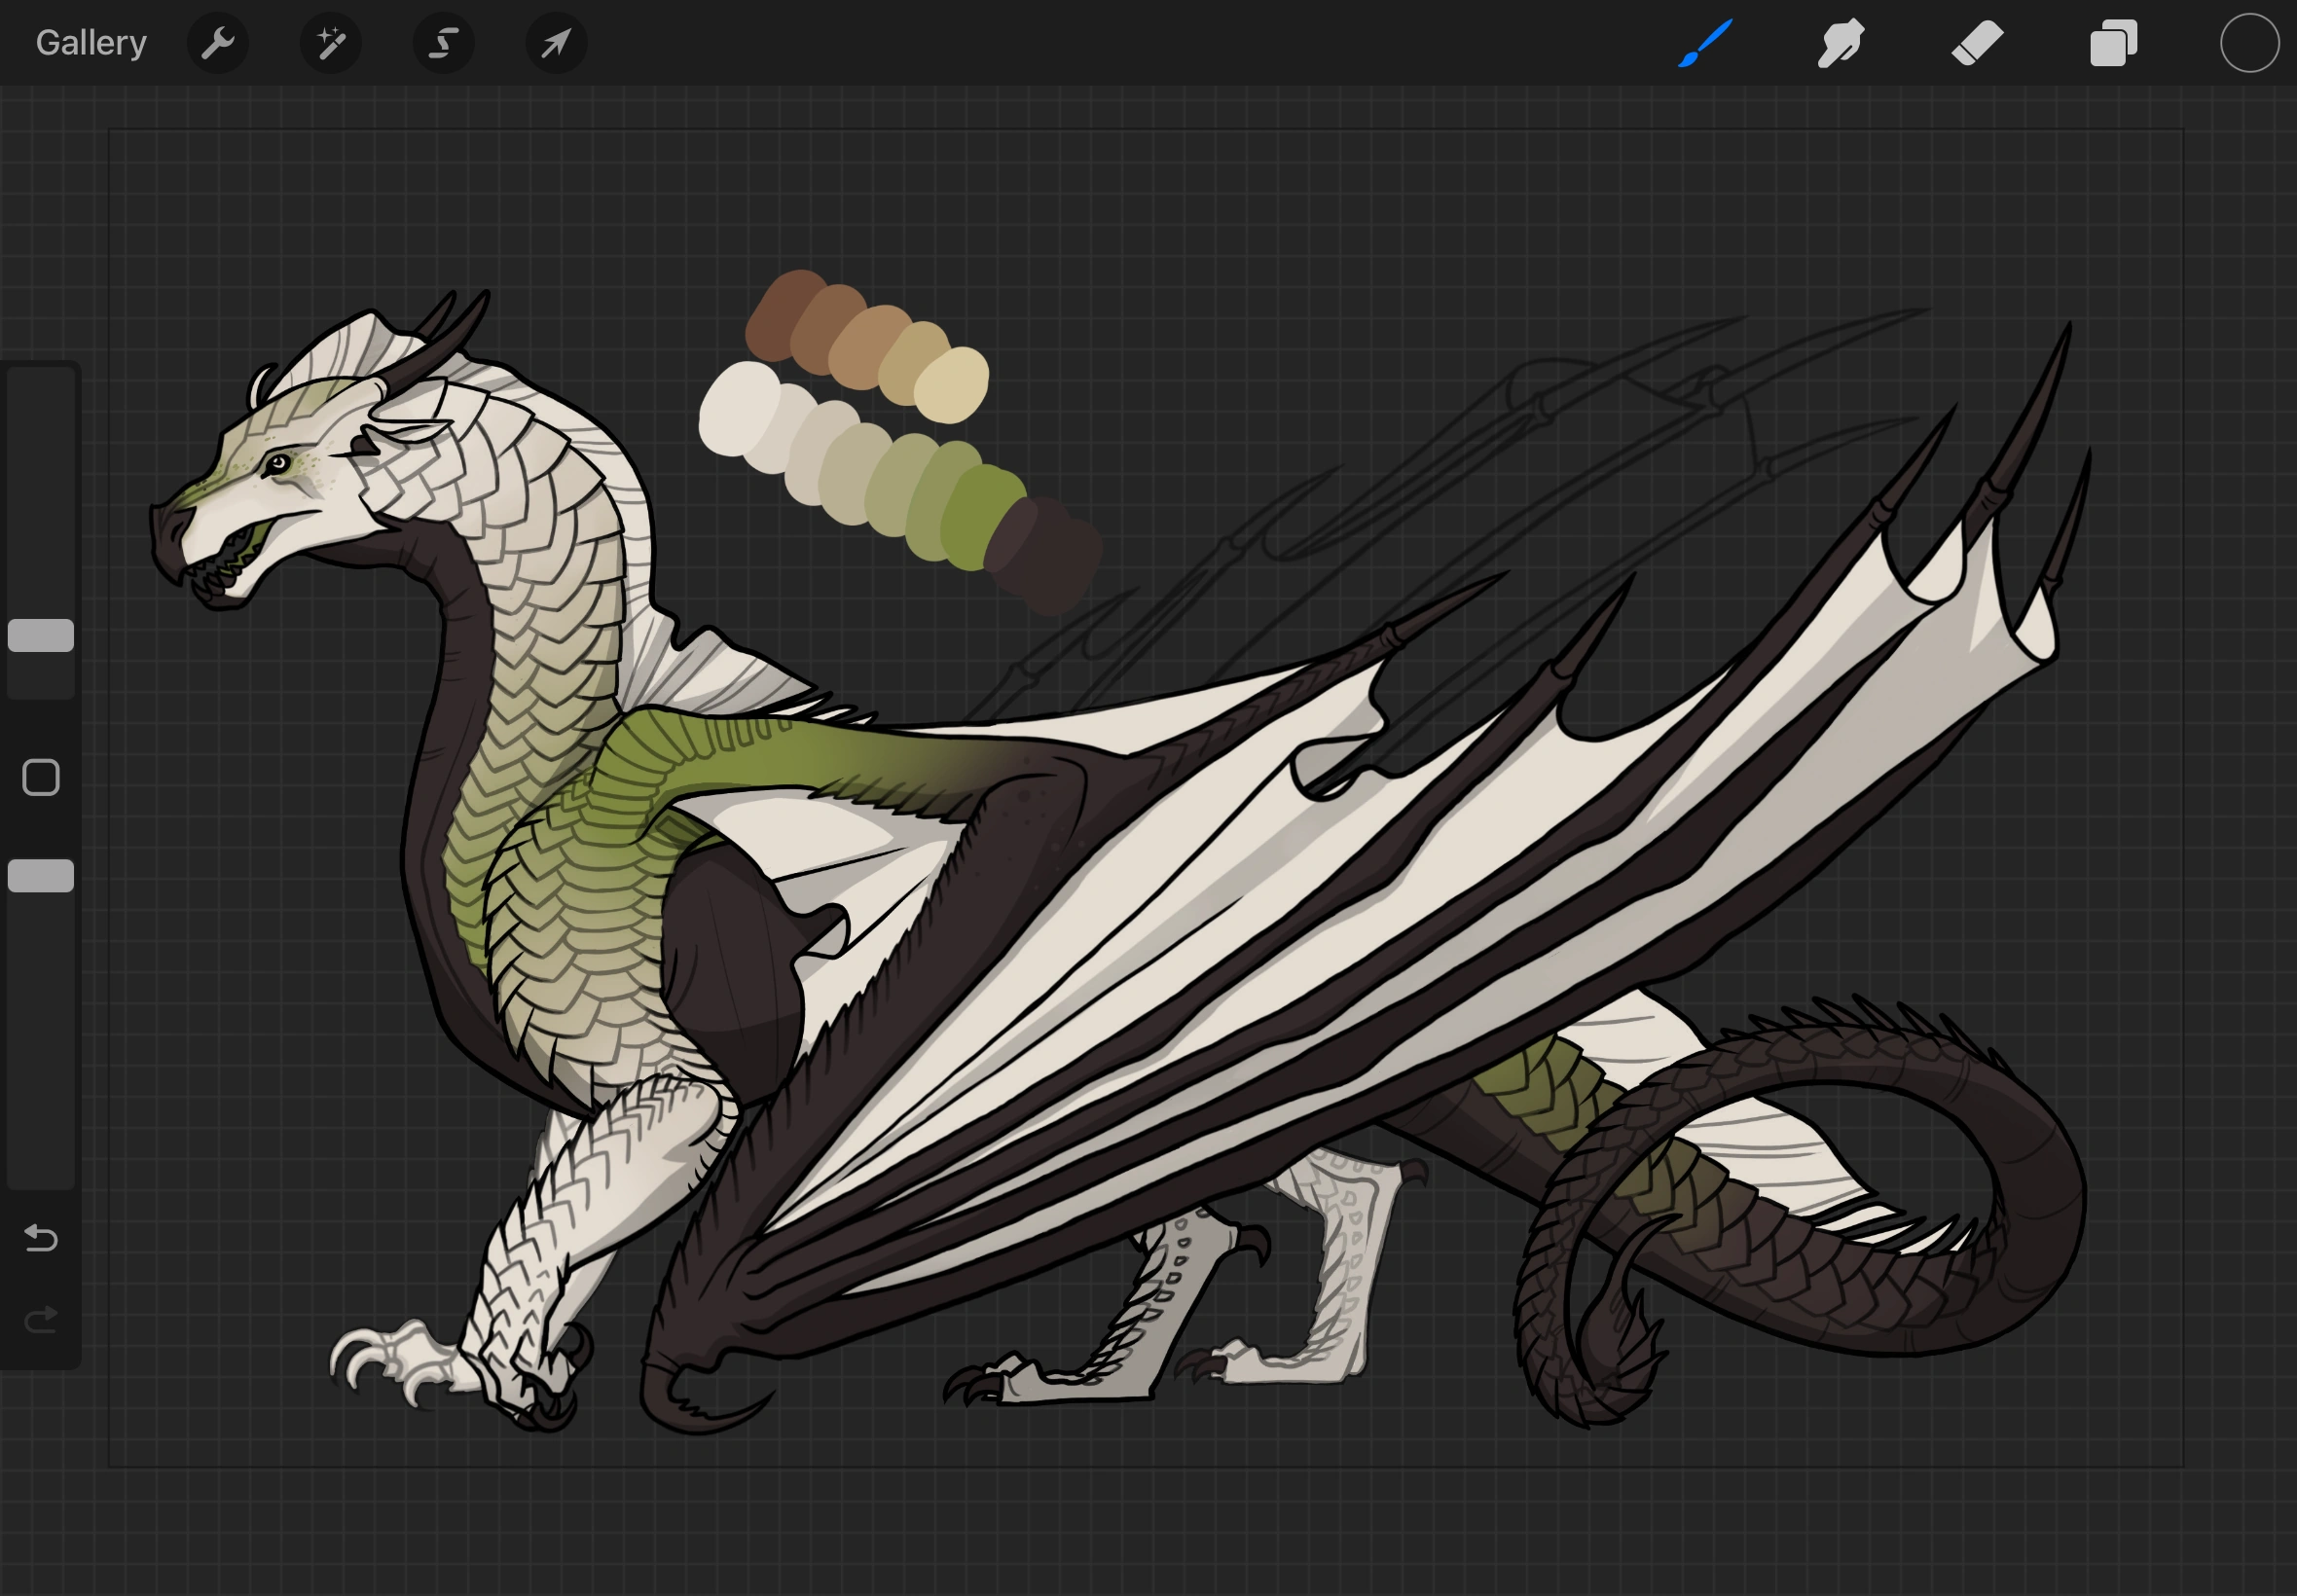The image size is (2297, 1596).
Task: Select the Paint brush tool
Action: [1705, 43]
